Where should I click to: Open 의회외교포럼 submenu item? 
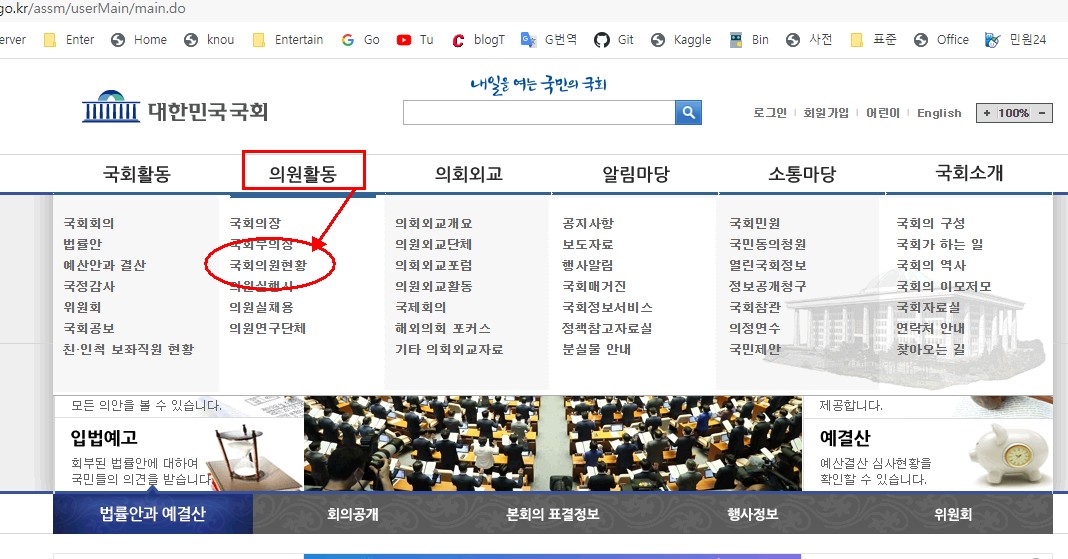click(433, 265)
